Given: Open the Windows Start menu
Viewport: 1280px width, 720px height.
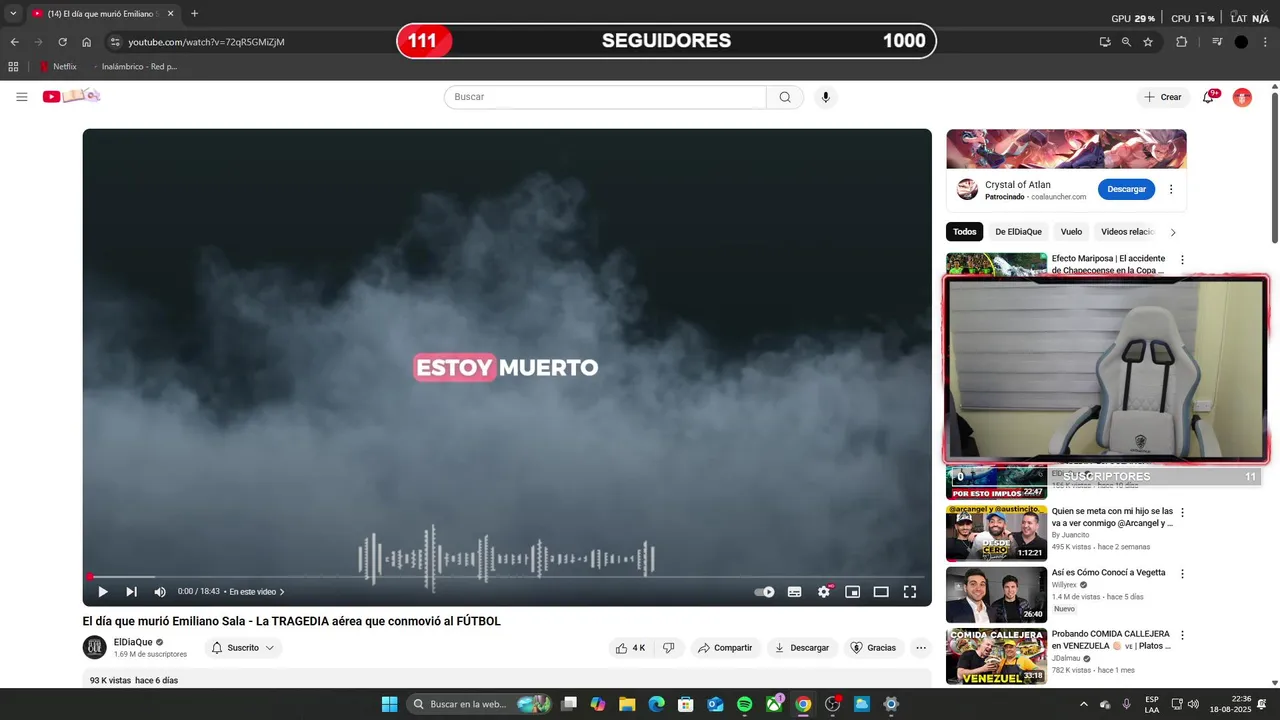Looking at the screenshot, I should click(389, 704).
